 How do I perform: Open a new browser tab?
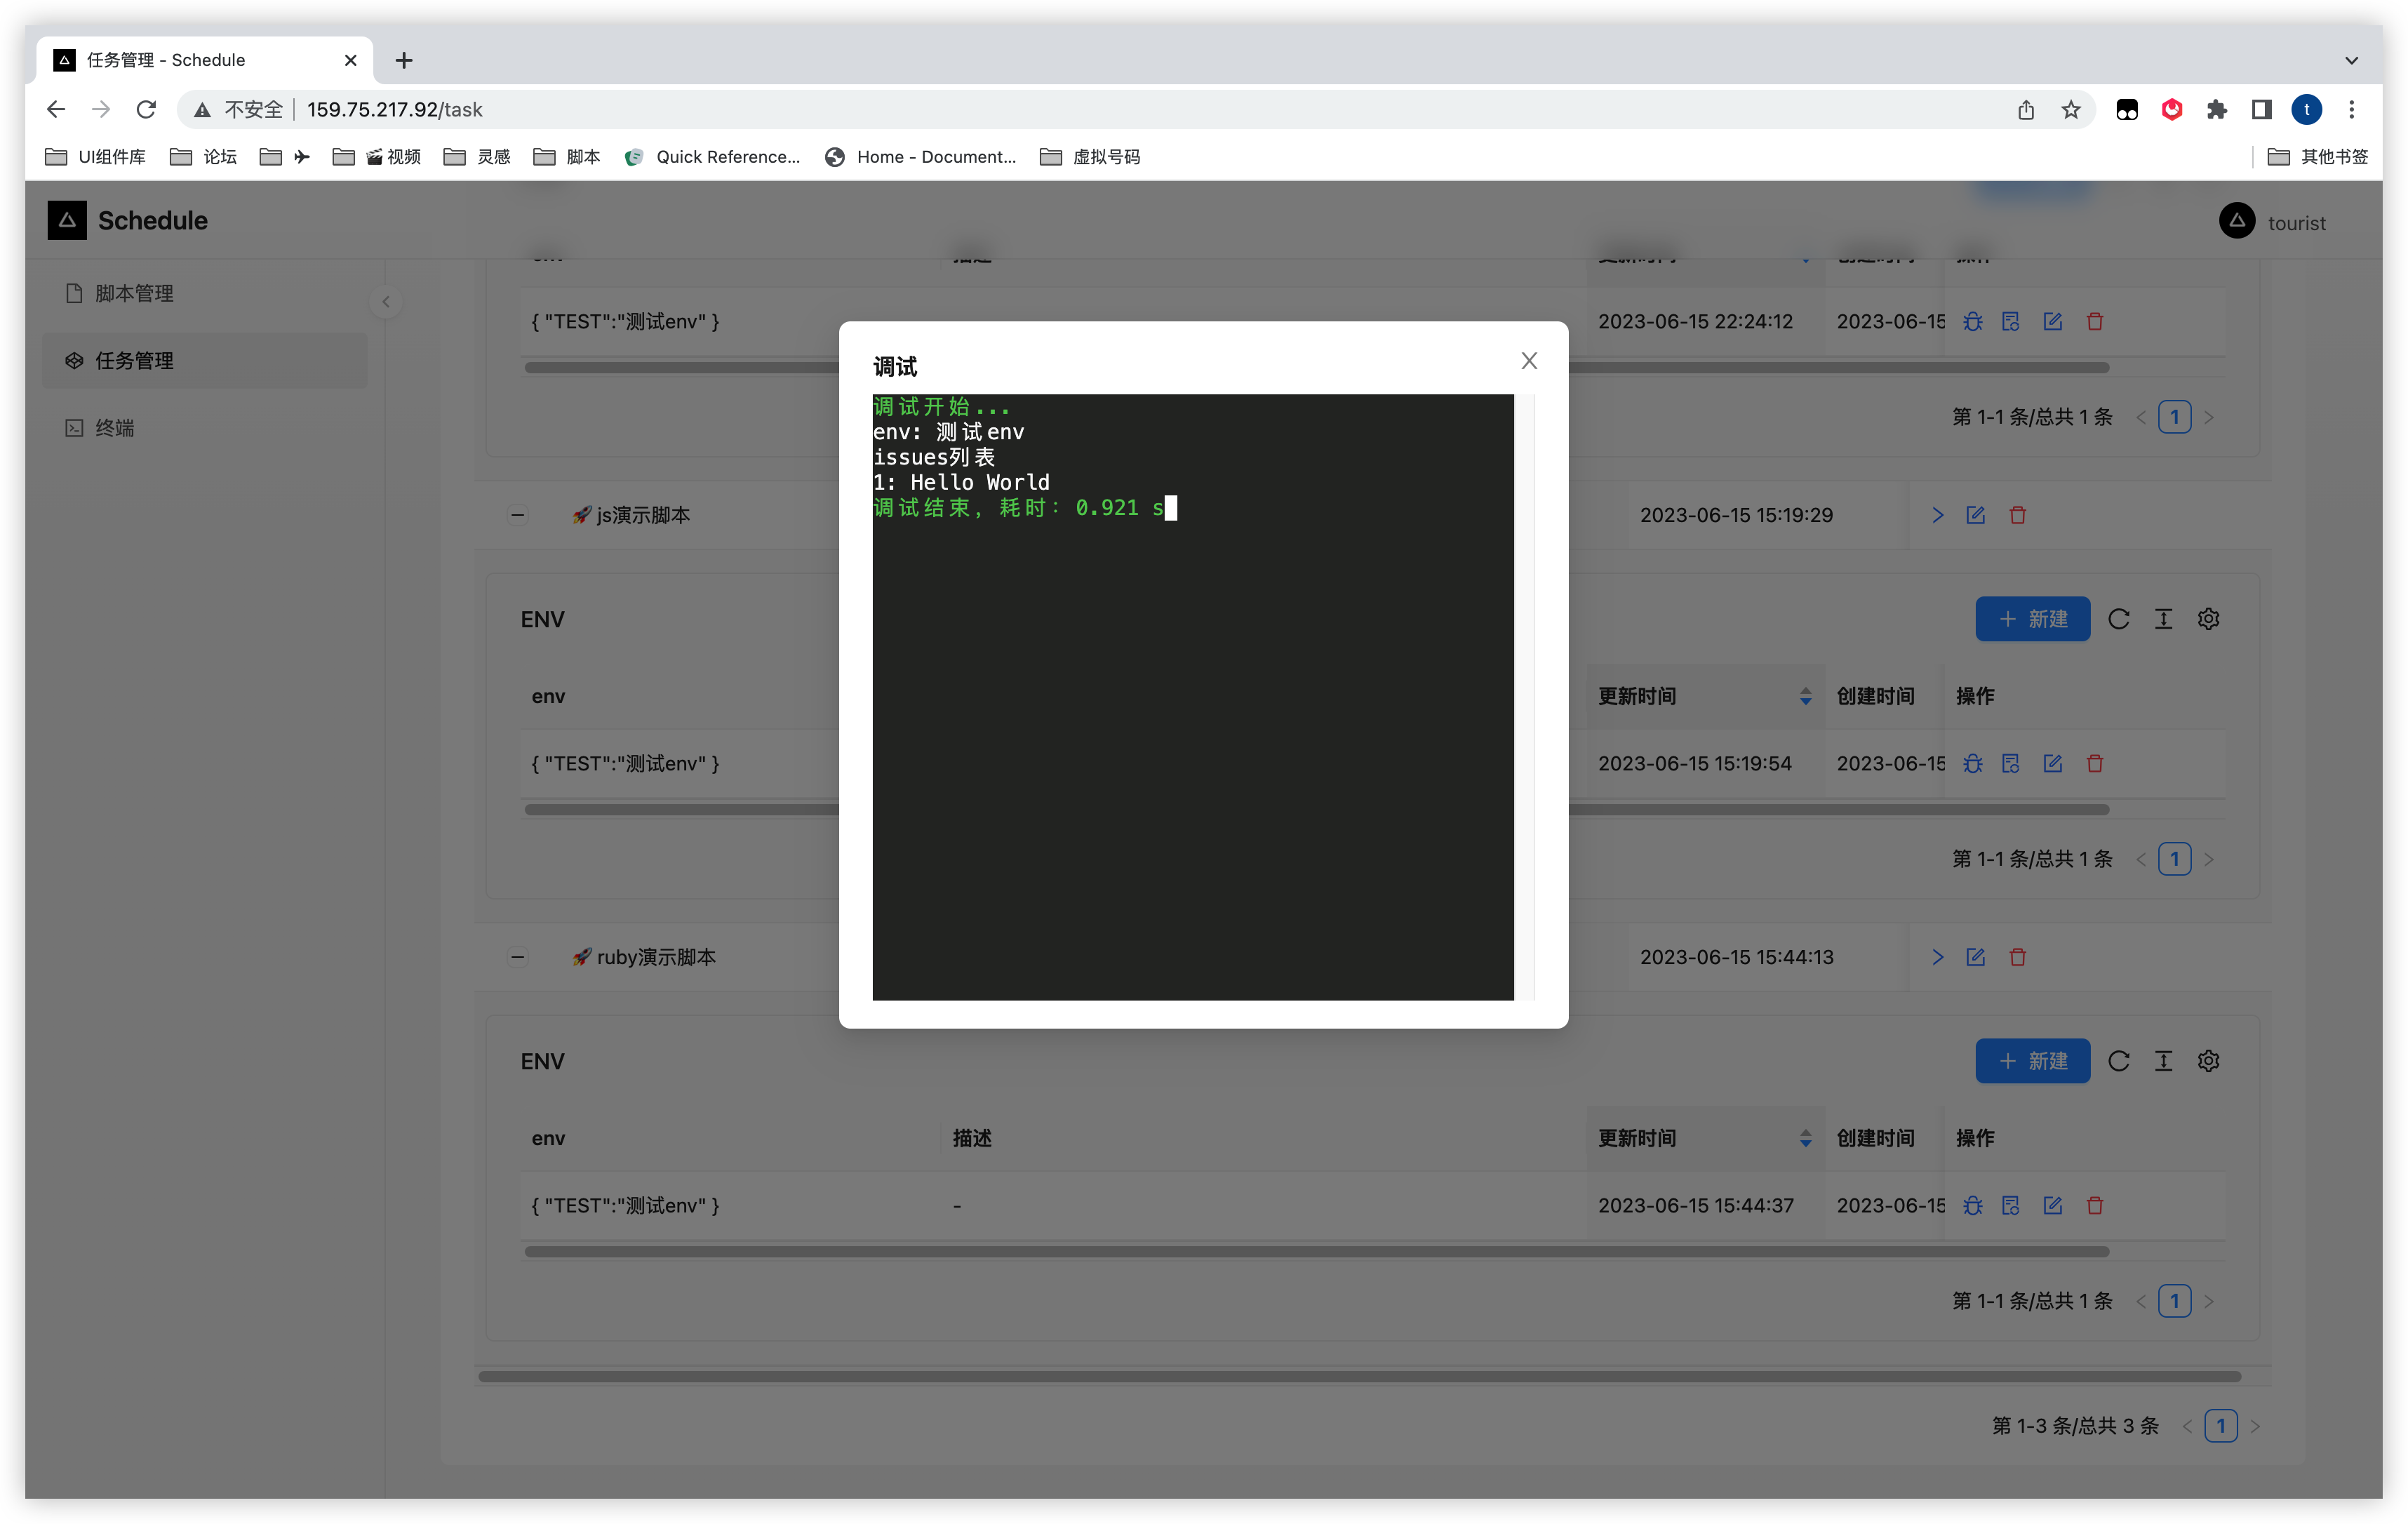click(404, 60)
